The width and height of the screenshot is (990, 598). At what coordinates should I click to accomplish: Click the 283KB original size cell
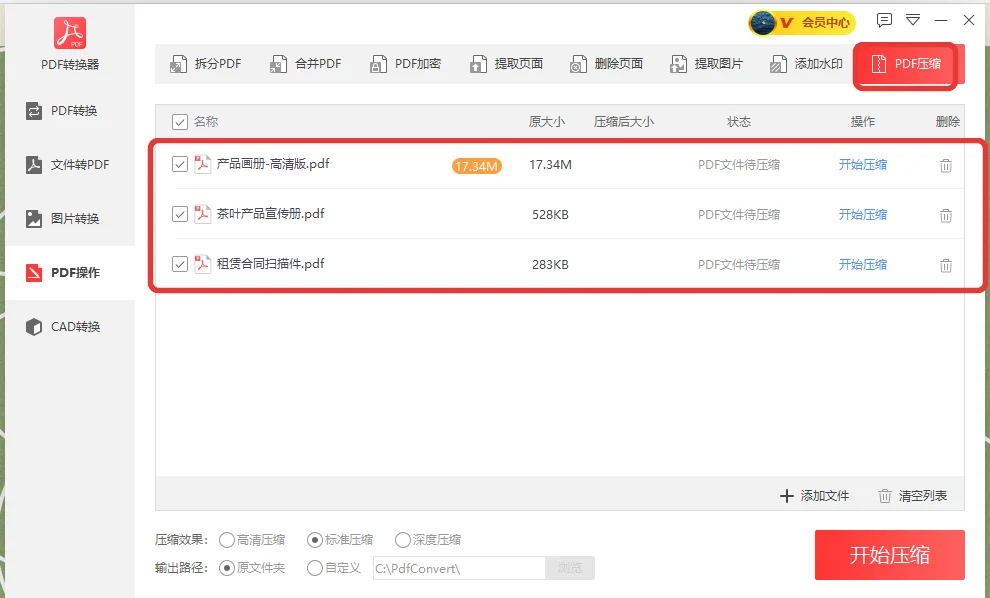click(551, 265)
